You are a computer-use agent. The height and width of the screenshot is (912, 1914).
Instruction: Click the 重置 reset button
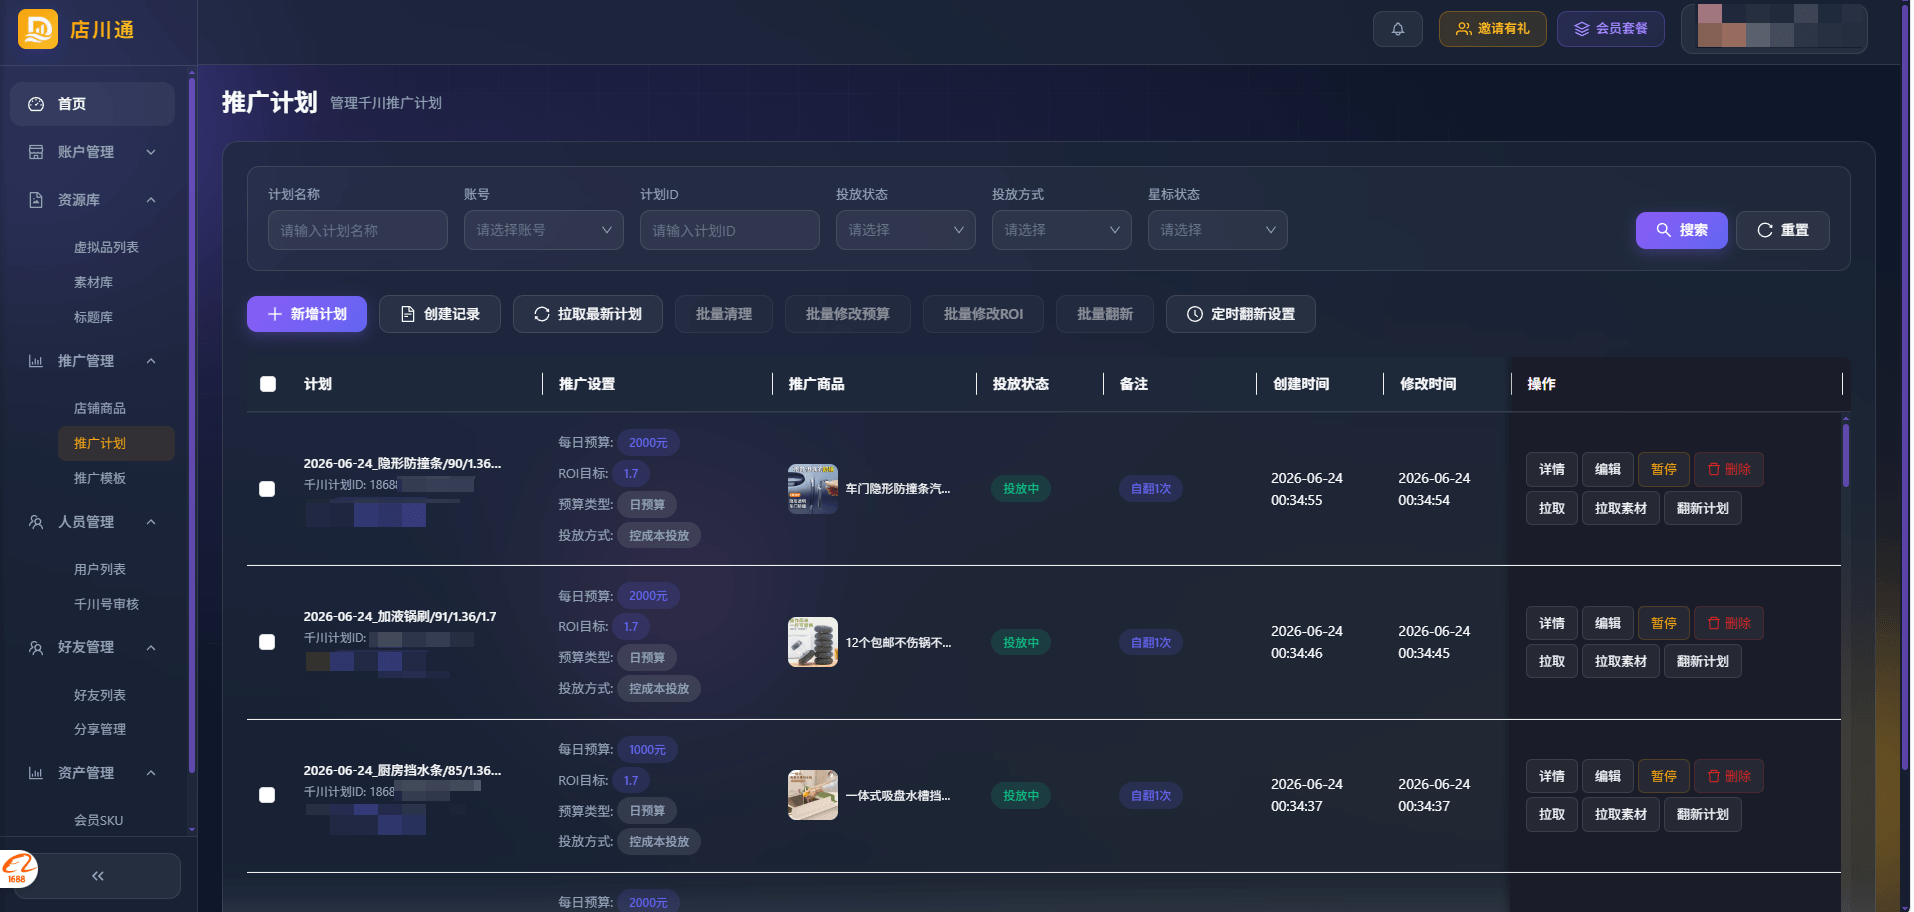pos(1782,230)
